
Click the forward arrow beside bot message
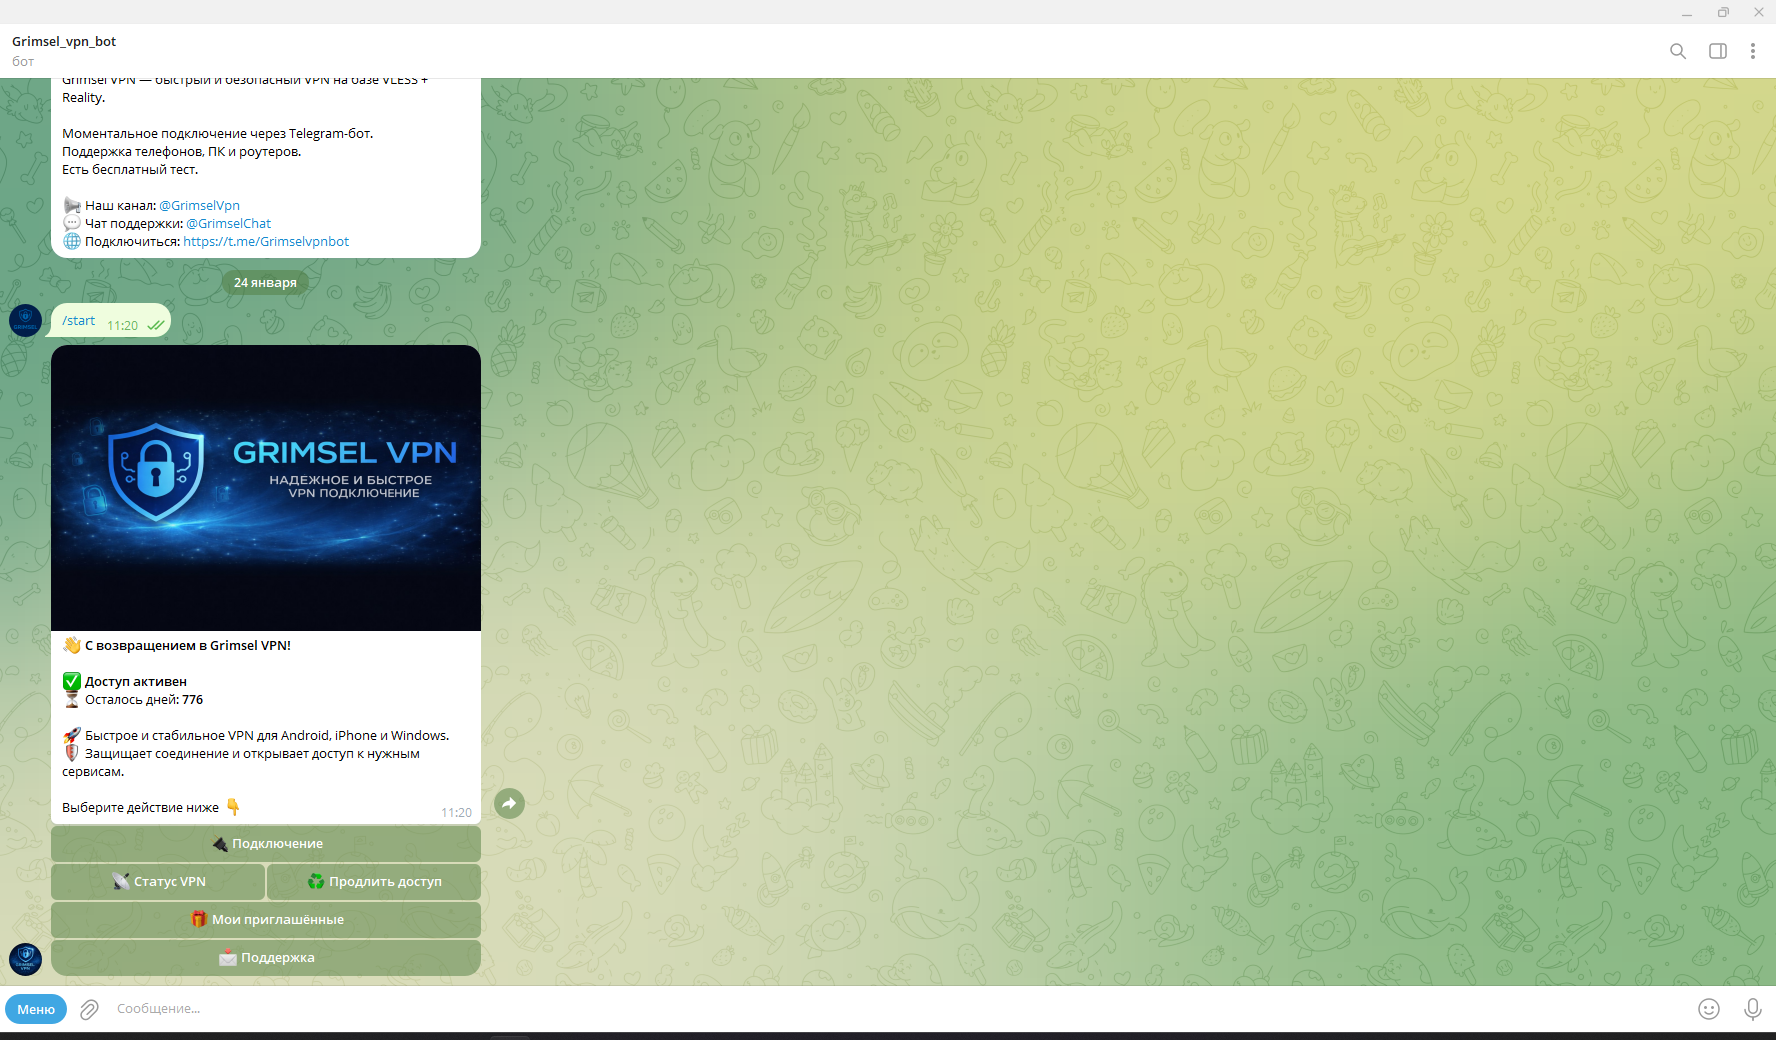tap(509, 803)
